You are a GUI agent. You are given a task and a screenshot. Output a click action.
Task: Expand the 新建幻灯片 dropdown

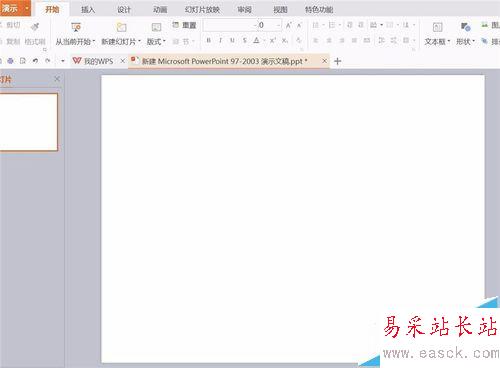pos(139,42)
